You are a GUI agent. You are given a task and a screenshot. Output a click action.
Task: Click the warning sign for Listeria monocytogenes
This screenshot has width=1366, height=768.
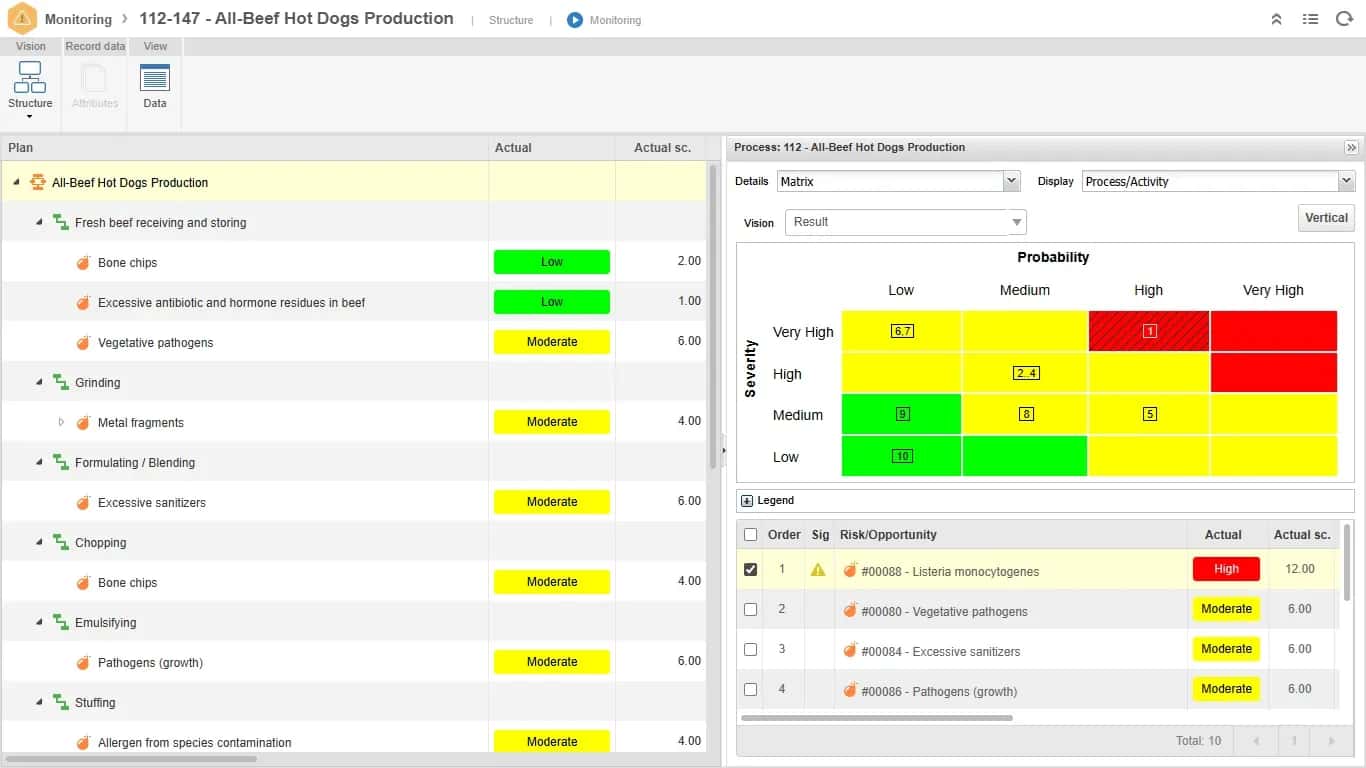[x=818, y=570]
